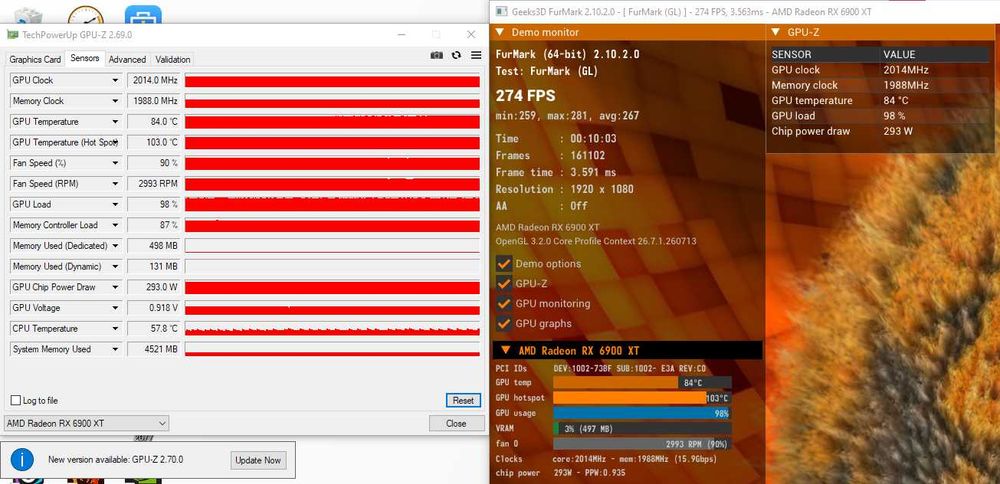Viewport: 1000px width, 484px height.
Task: Open the GPU Clock sensor dropdown
Action: pyautogui.click(x=115, y=80)
